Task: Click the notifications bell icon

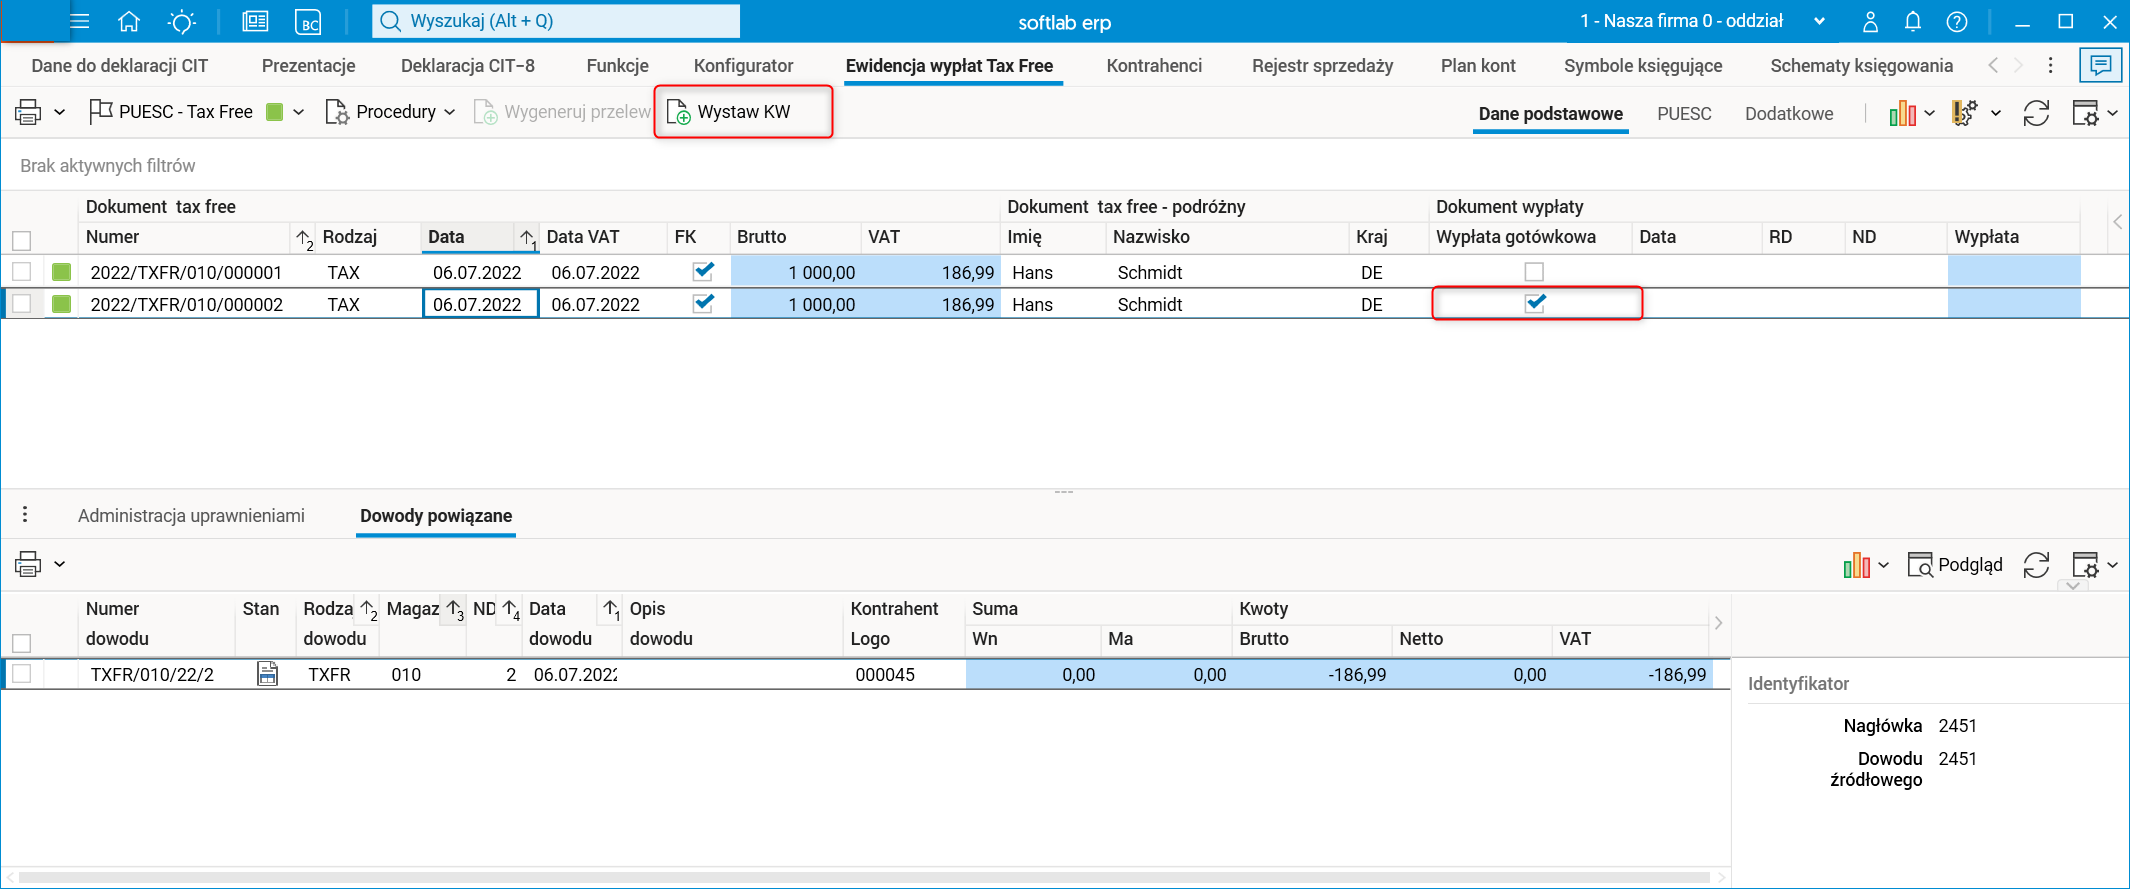Action: (x=1913, y=21)
